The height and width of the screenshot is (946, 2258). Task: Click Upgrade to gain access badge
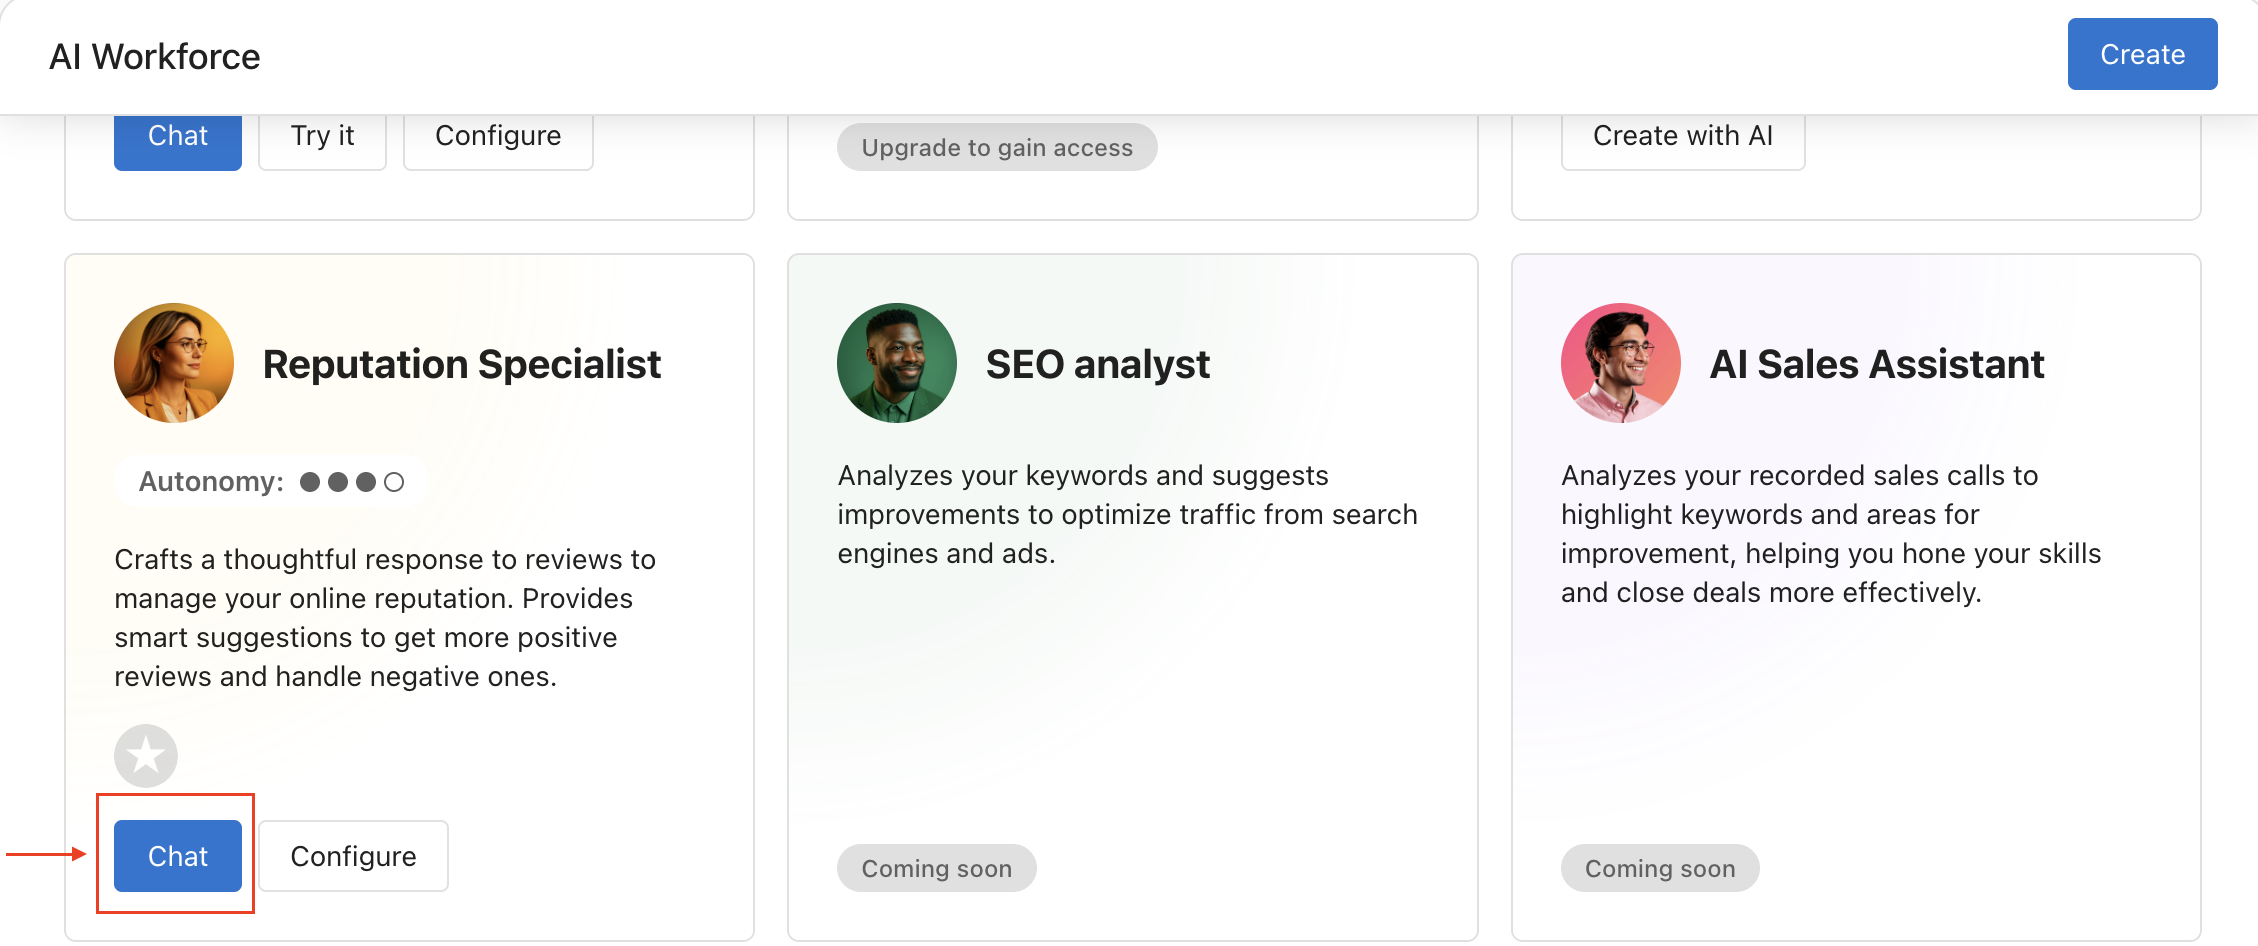(x=997, y=148)
